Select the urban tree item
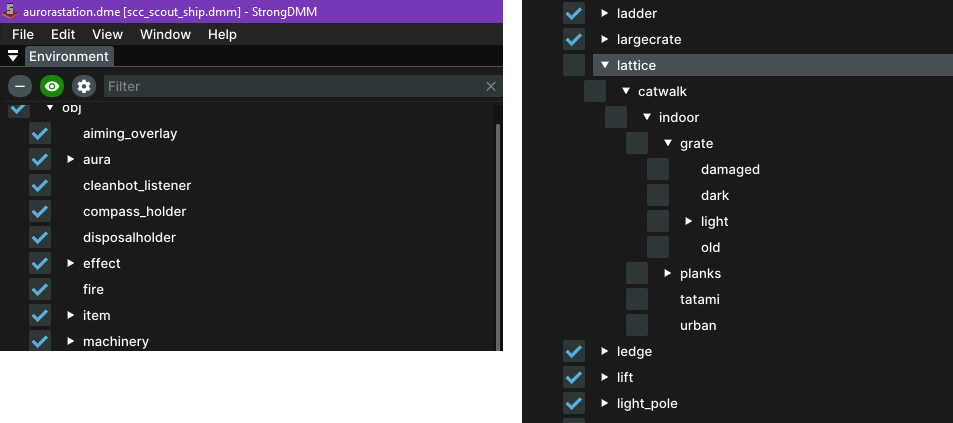953x423 pixels. click(x=698, y=325)
